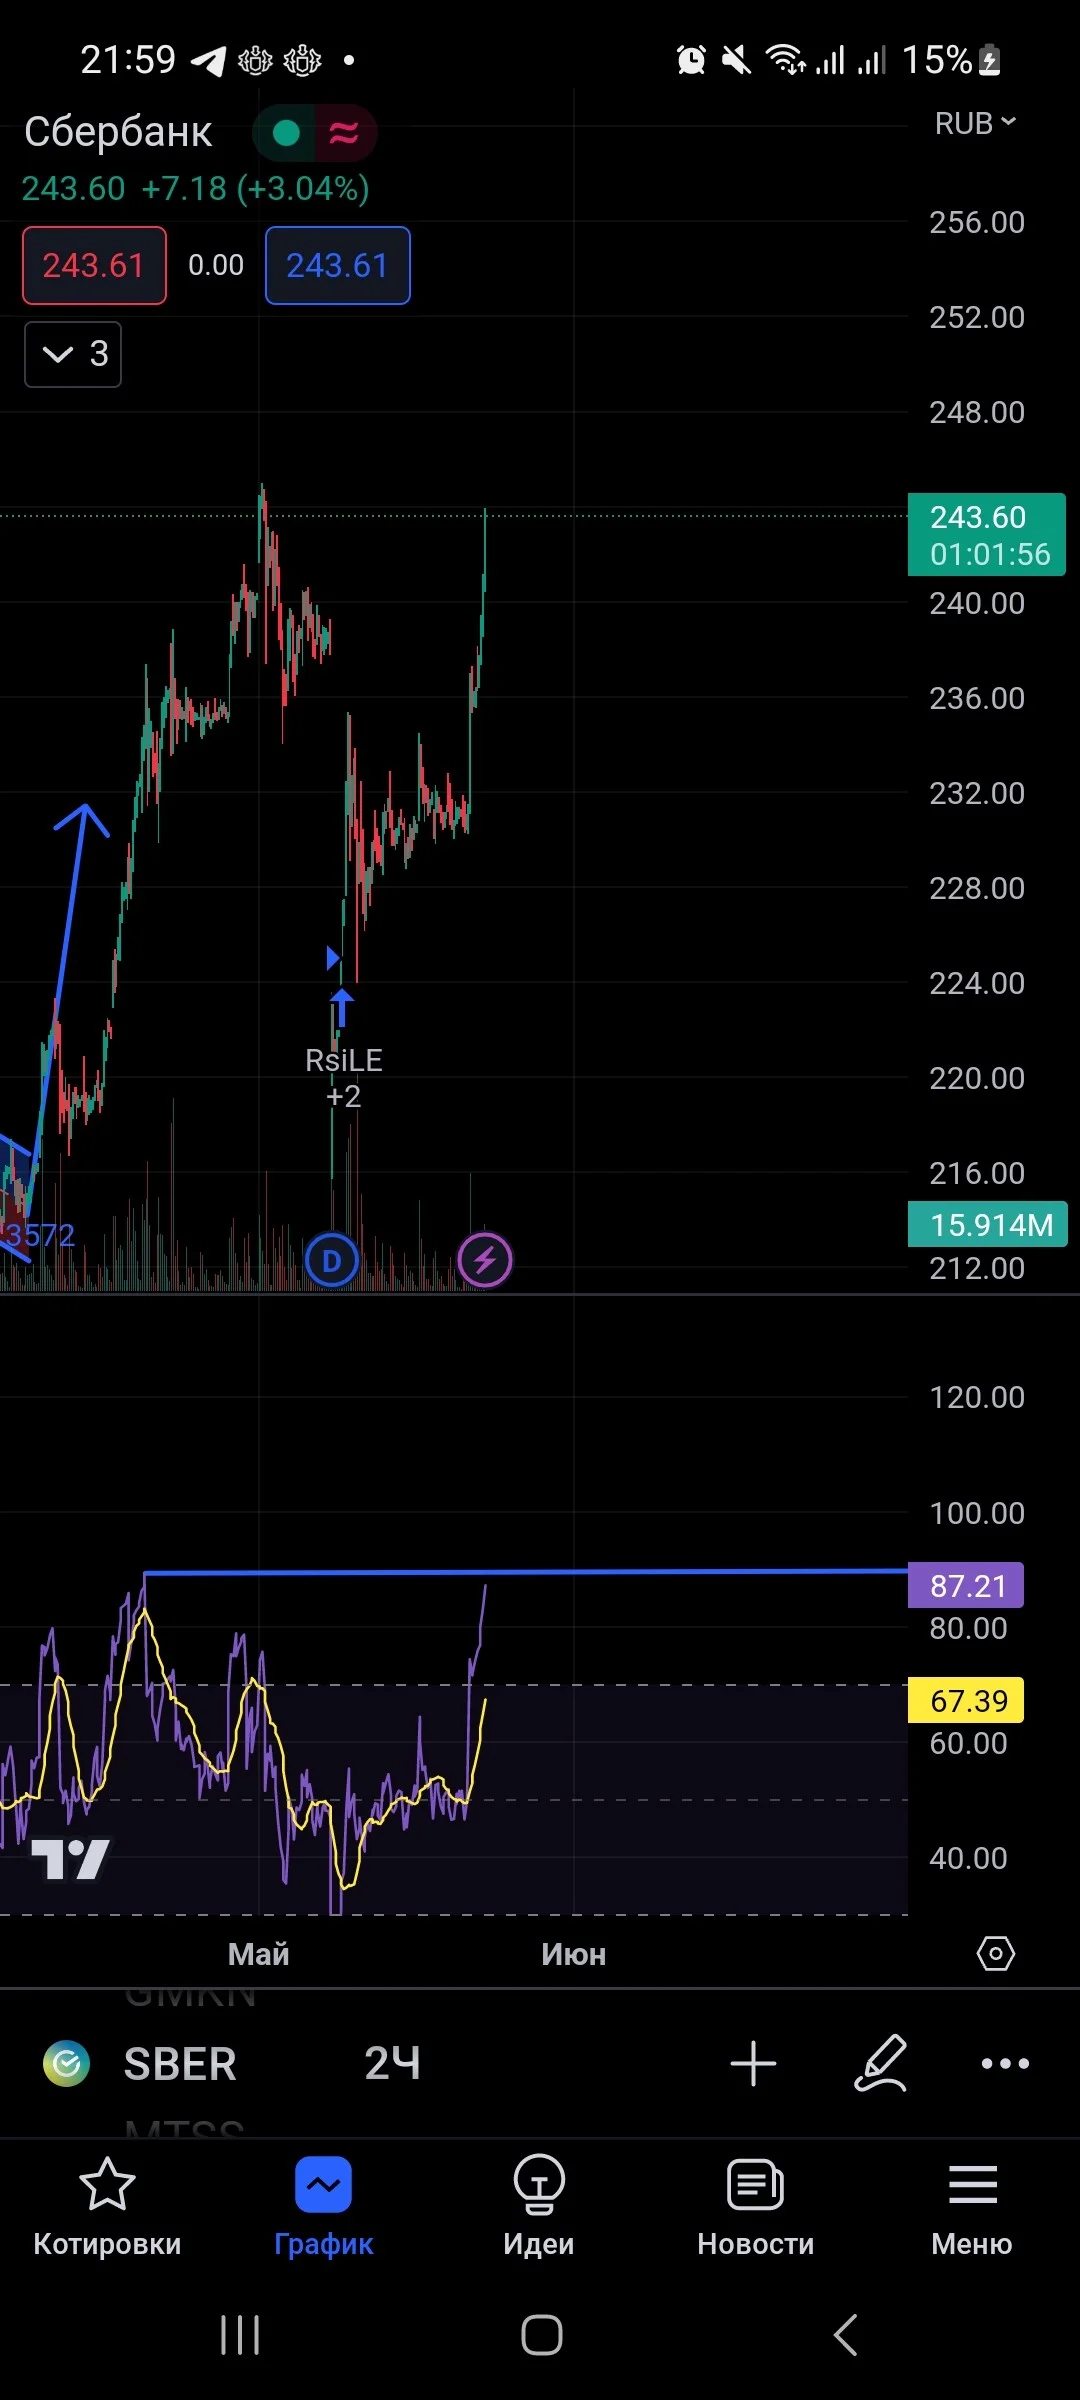Tap the Android back button
Viewport: 1080px width, 2400px height.
[845, 2335]
